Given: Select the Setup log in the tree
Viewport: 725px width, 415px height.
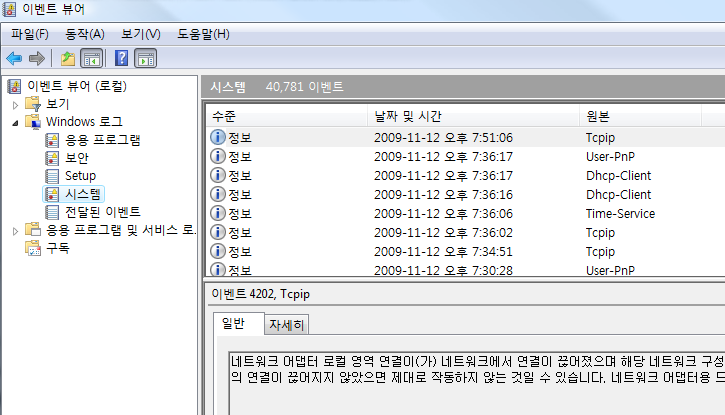Looking at the screenshot, I should (x=80, y=175).
